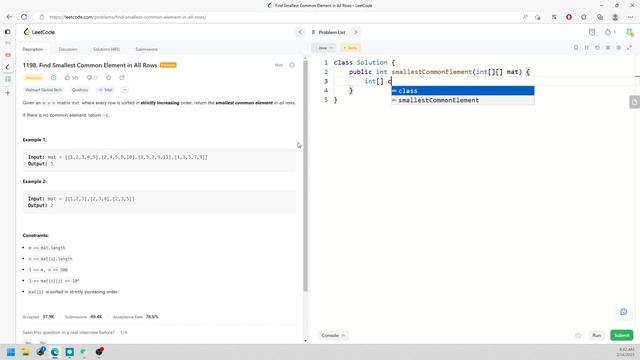Open editor shortcuts icon
The height and width of the screenshot is (360, 640).
(608, 48)
